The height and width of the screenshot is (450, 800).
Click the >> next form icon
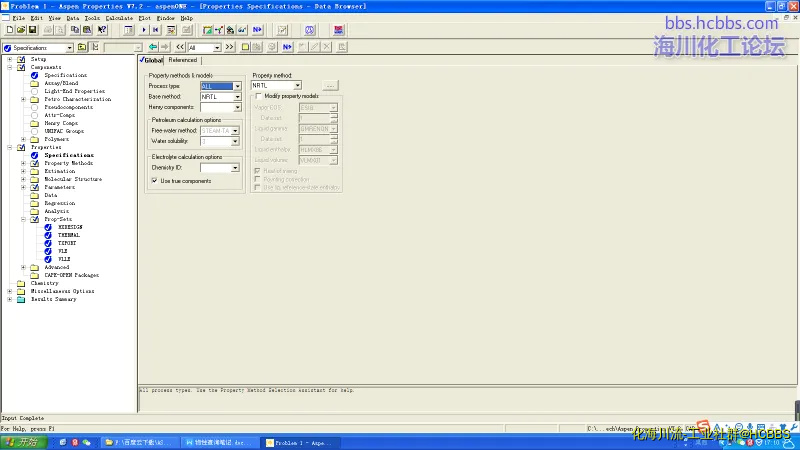tap(230, 47)
